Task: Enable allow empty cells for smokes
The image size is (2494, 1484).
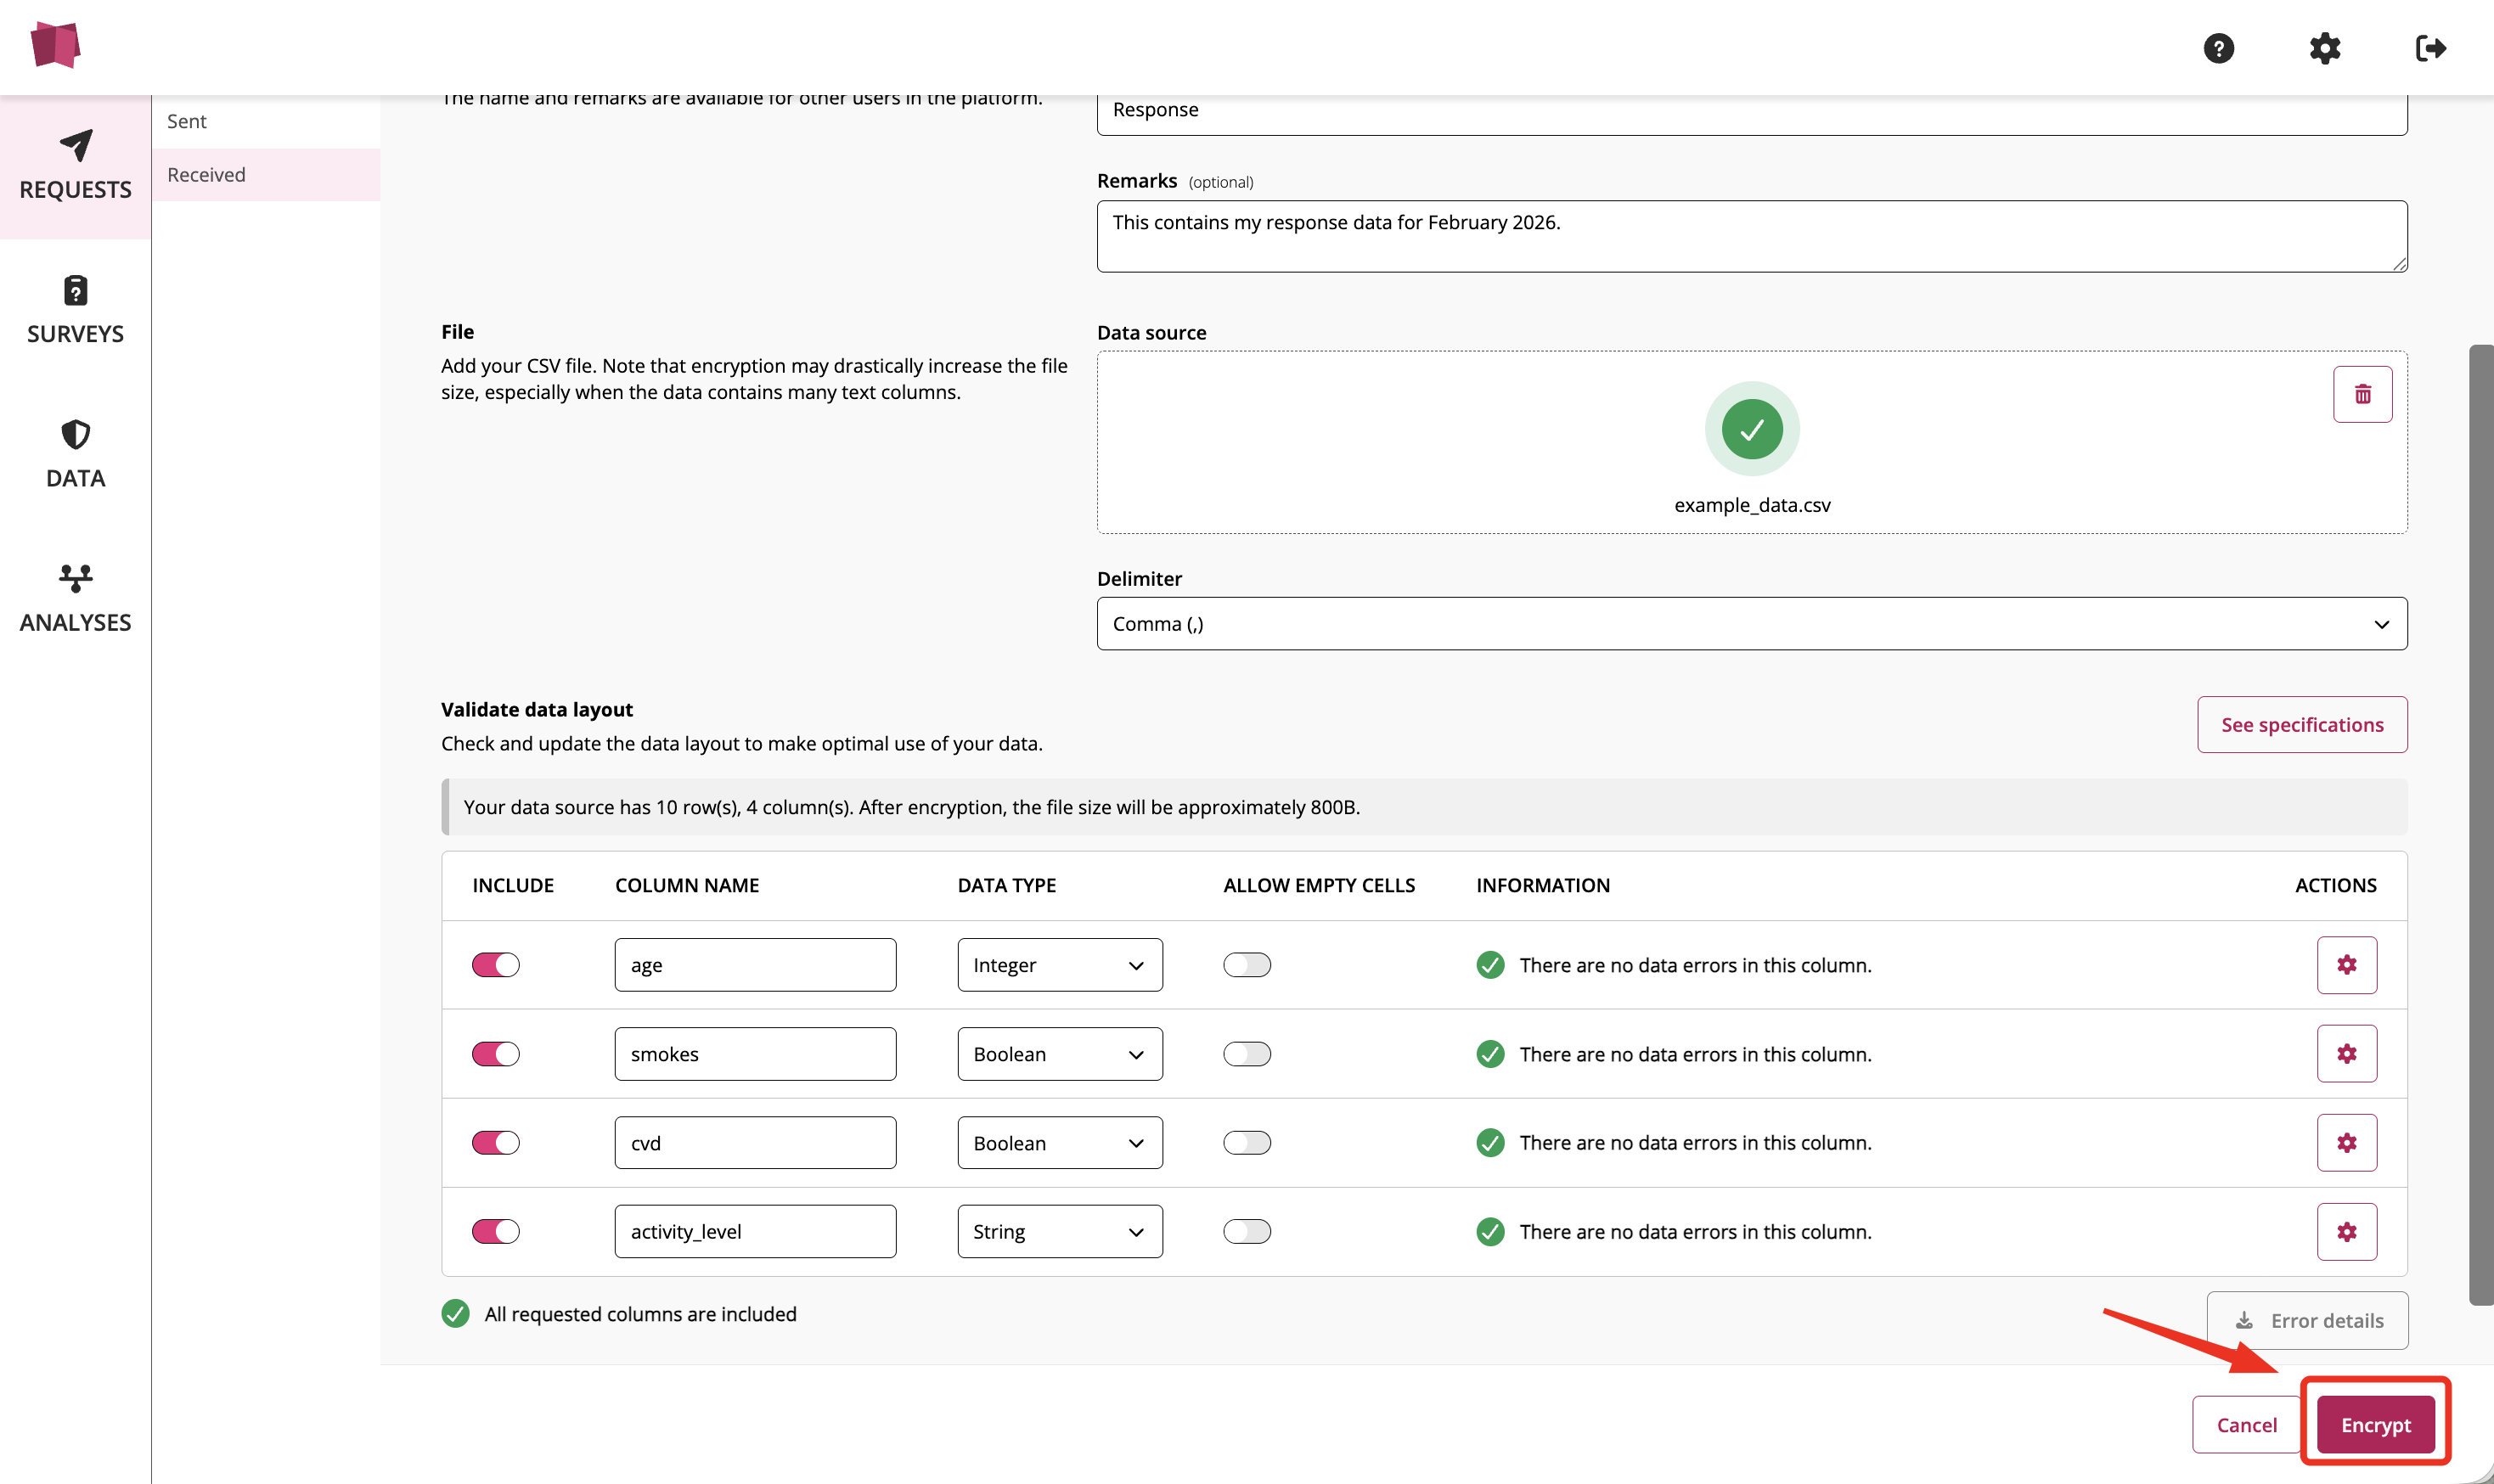Action: [x=1246, y=1053]
